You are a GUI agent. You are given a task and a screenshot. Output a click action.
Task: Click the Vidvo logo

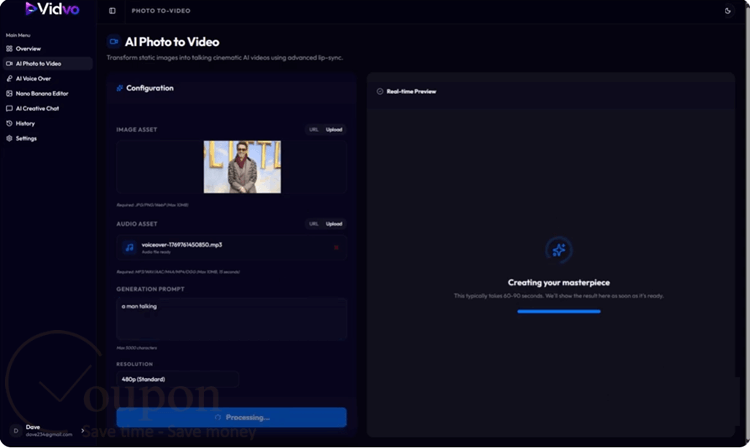52,9
